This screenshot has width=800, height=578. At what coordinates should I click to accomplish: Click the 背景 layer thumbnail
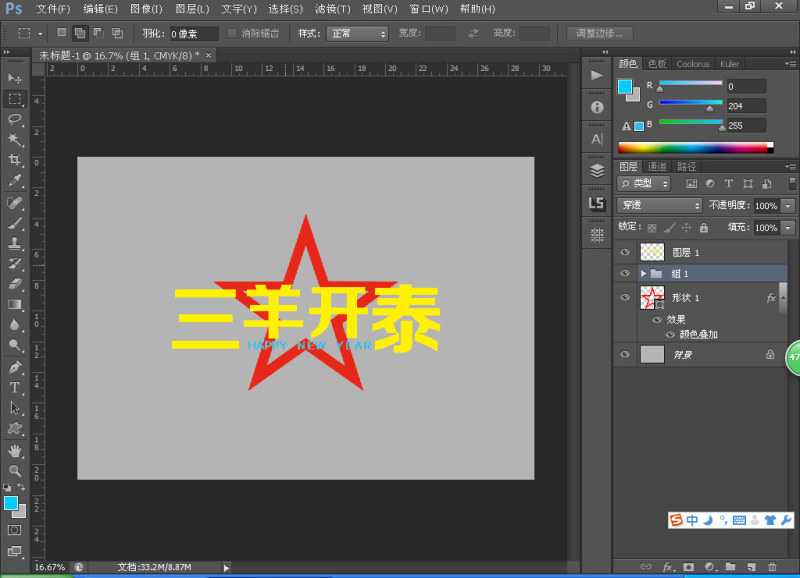[652, 355]
